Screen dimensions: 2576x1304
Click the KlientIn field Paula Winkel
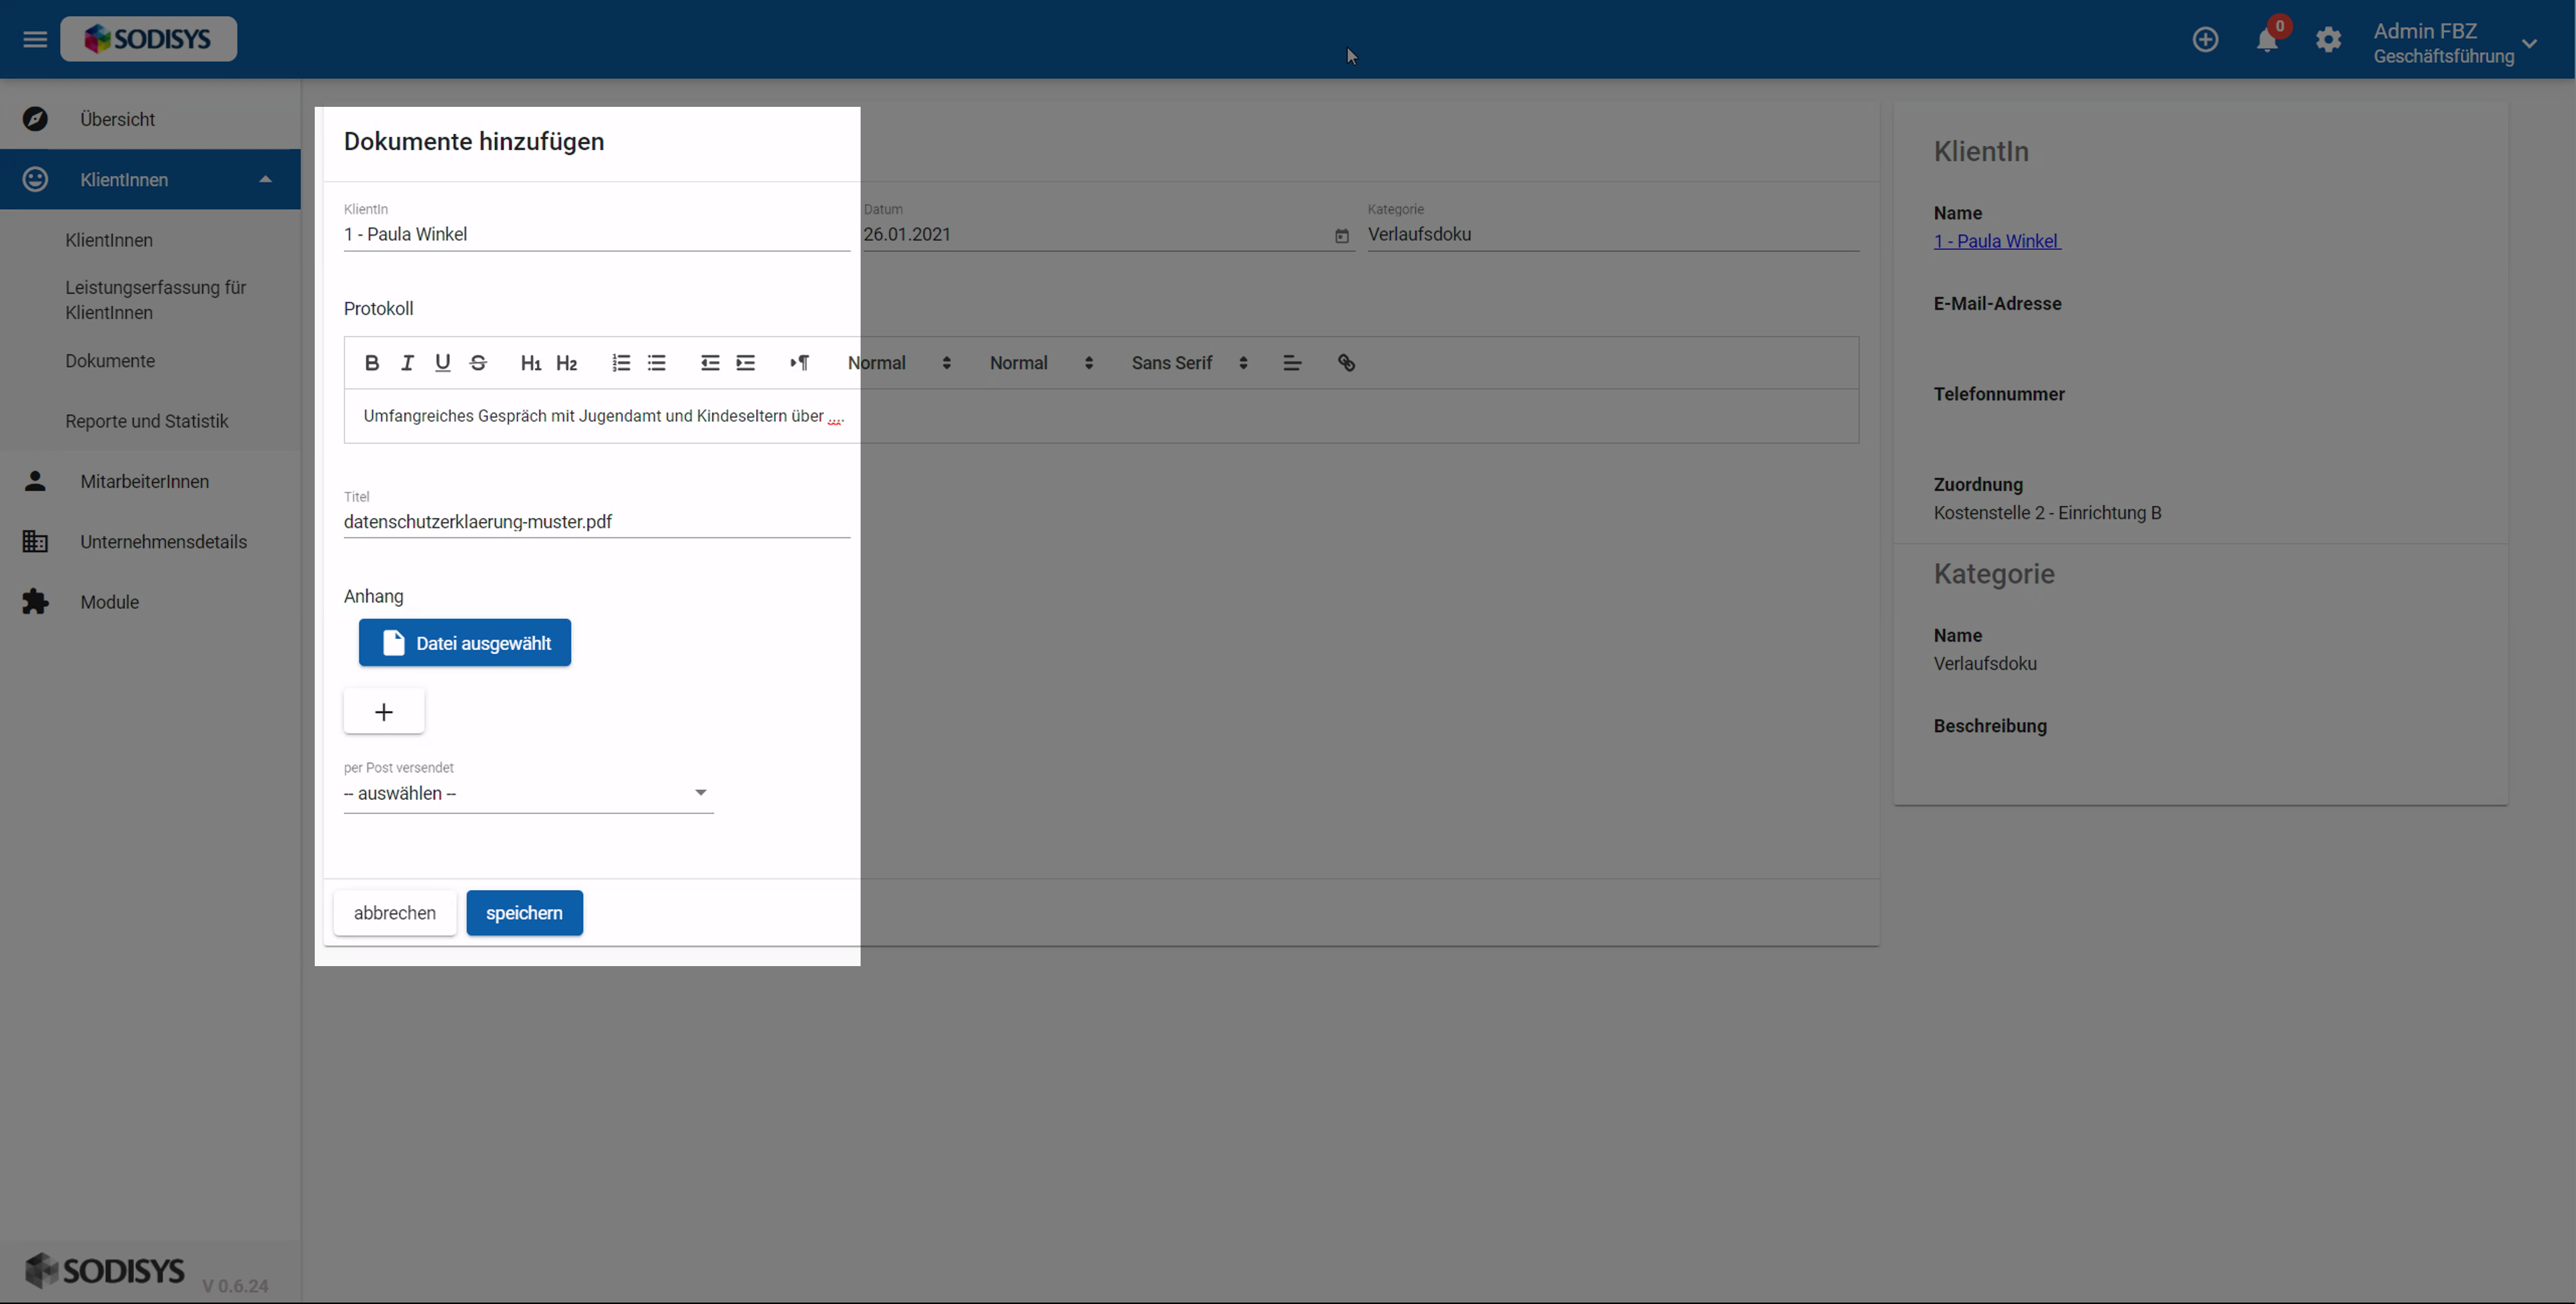(596, 234)
